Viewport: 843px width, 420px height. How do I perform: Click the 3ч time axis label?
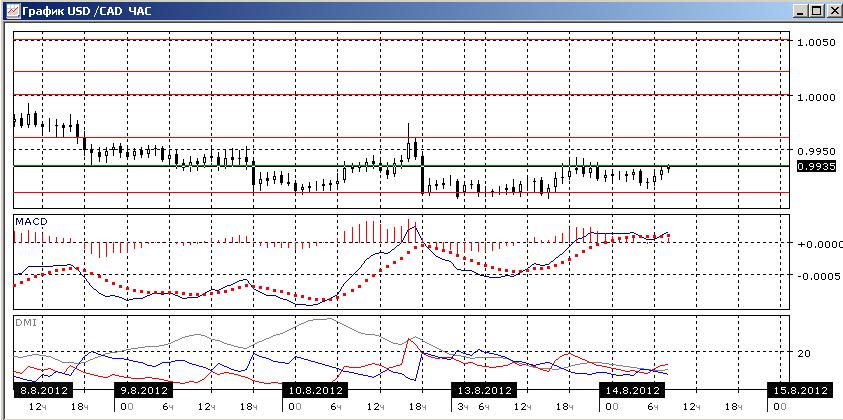(463, 407)
